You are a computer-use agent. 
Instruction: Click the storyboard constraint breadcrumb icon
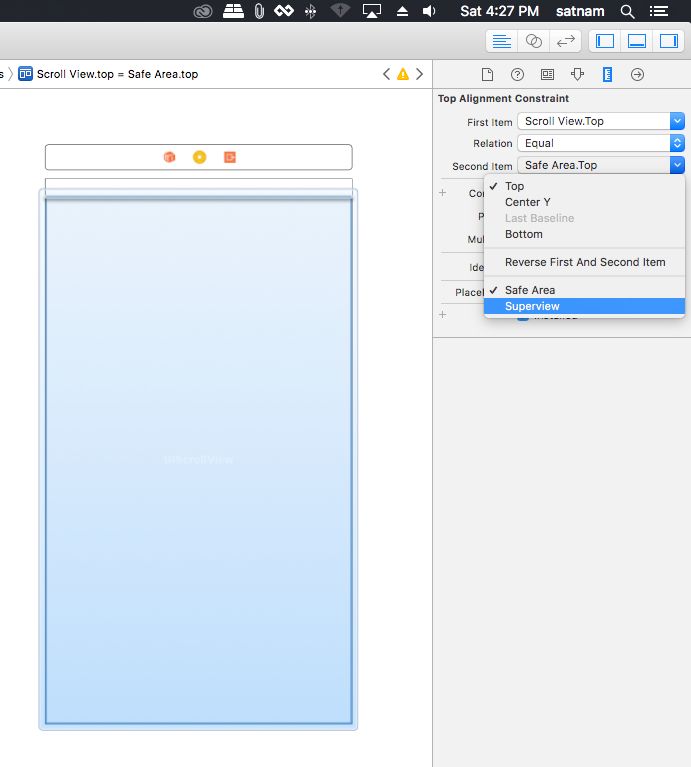25,74
